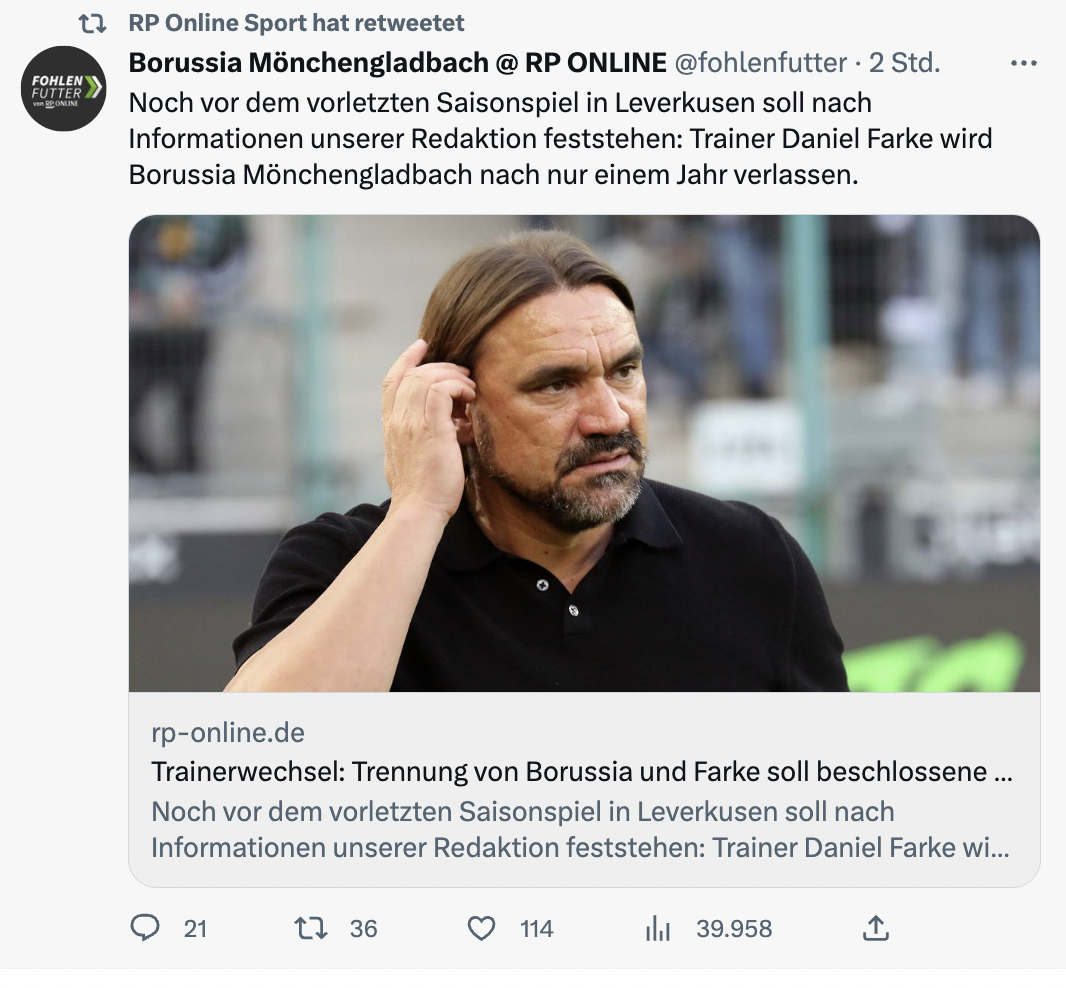Click the share upload arrow icon
The width and height of the screenshot is (1066, 988).
pyautogui.click(x=875, y=928)
